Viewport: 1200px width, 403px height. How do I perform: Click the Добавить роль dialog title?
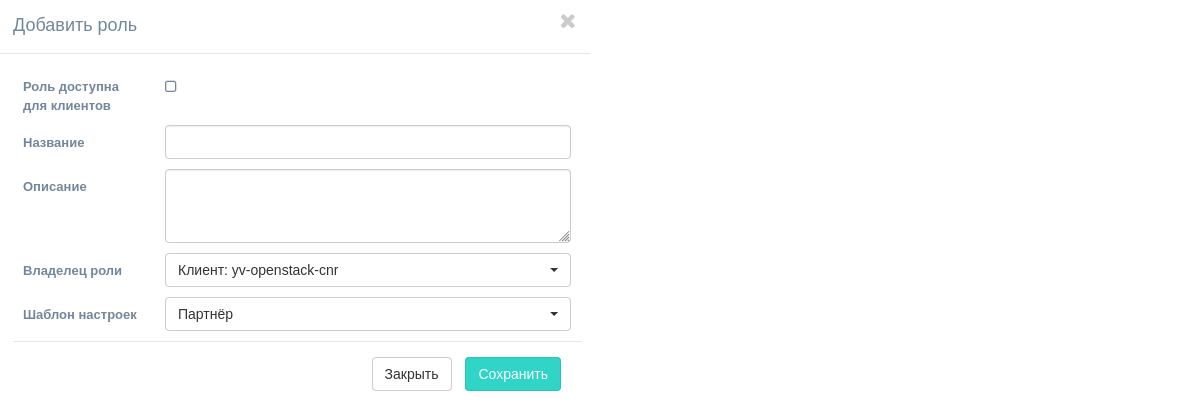pos(75,25)
